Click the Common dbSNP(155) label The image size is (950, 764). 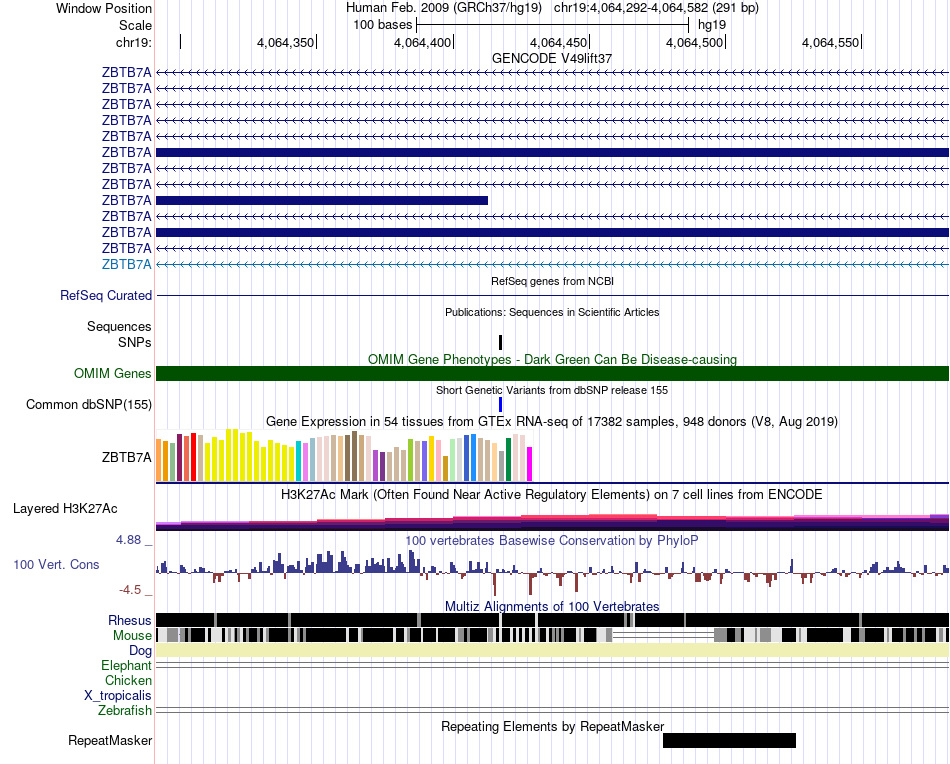tap(89, 404)
